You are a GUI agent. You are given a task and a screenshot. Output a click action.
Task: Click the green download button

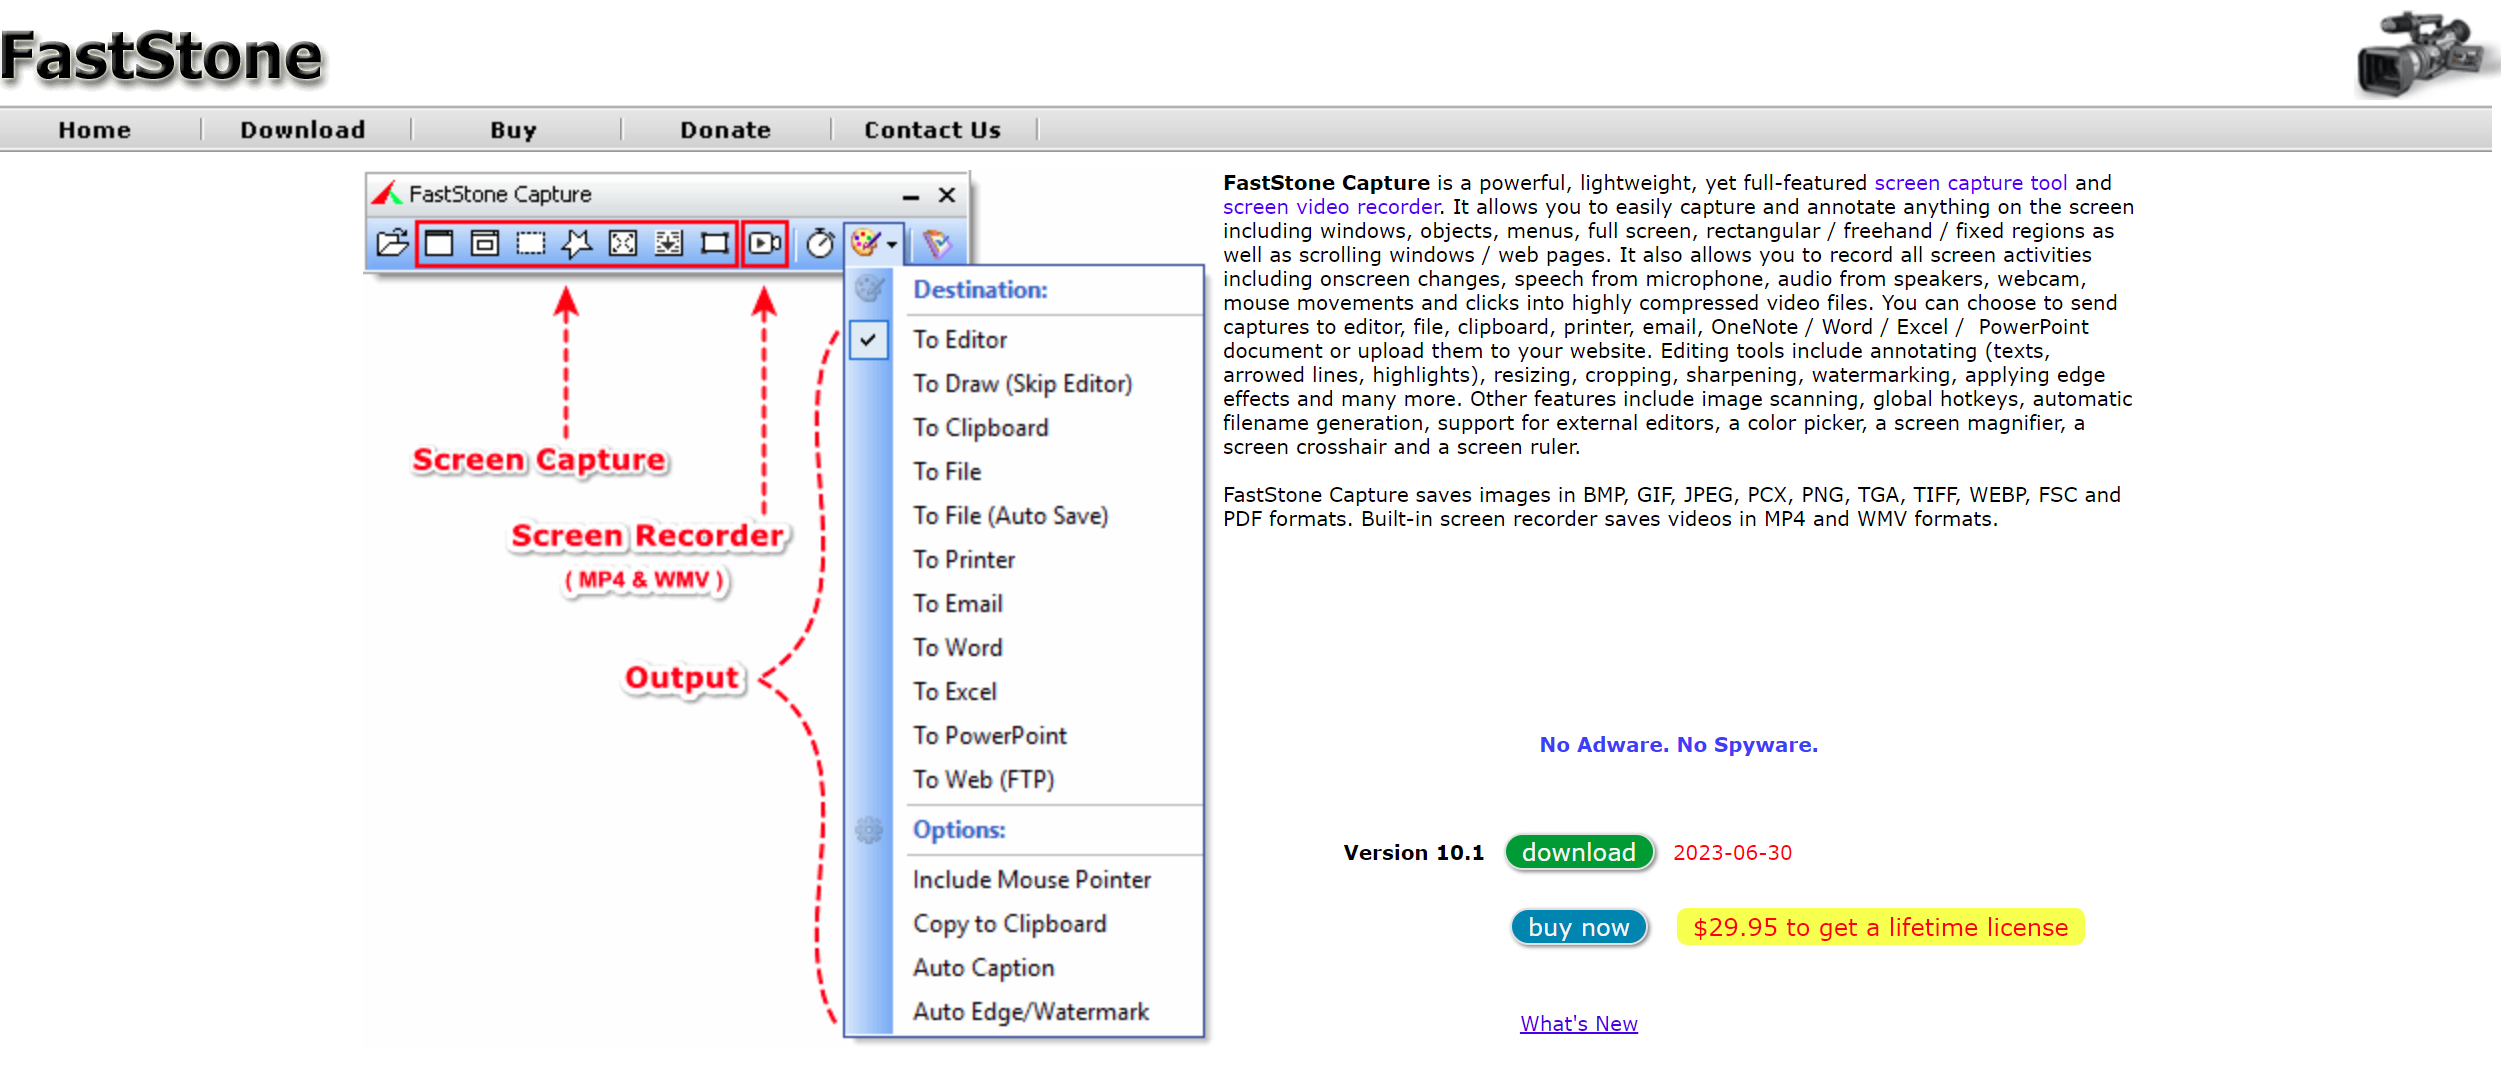tap(1579, 852)
